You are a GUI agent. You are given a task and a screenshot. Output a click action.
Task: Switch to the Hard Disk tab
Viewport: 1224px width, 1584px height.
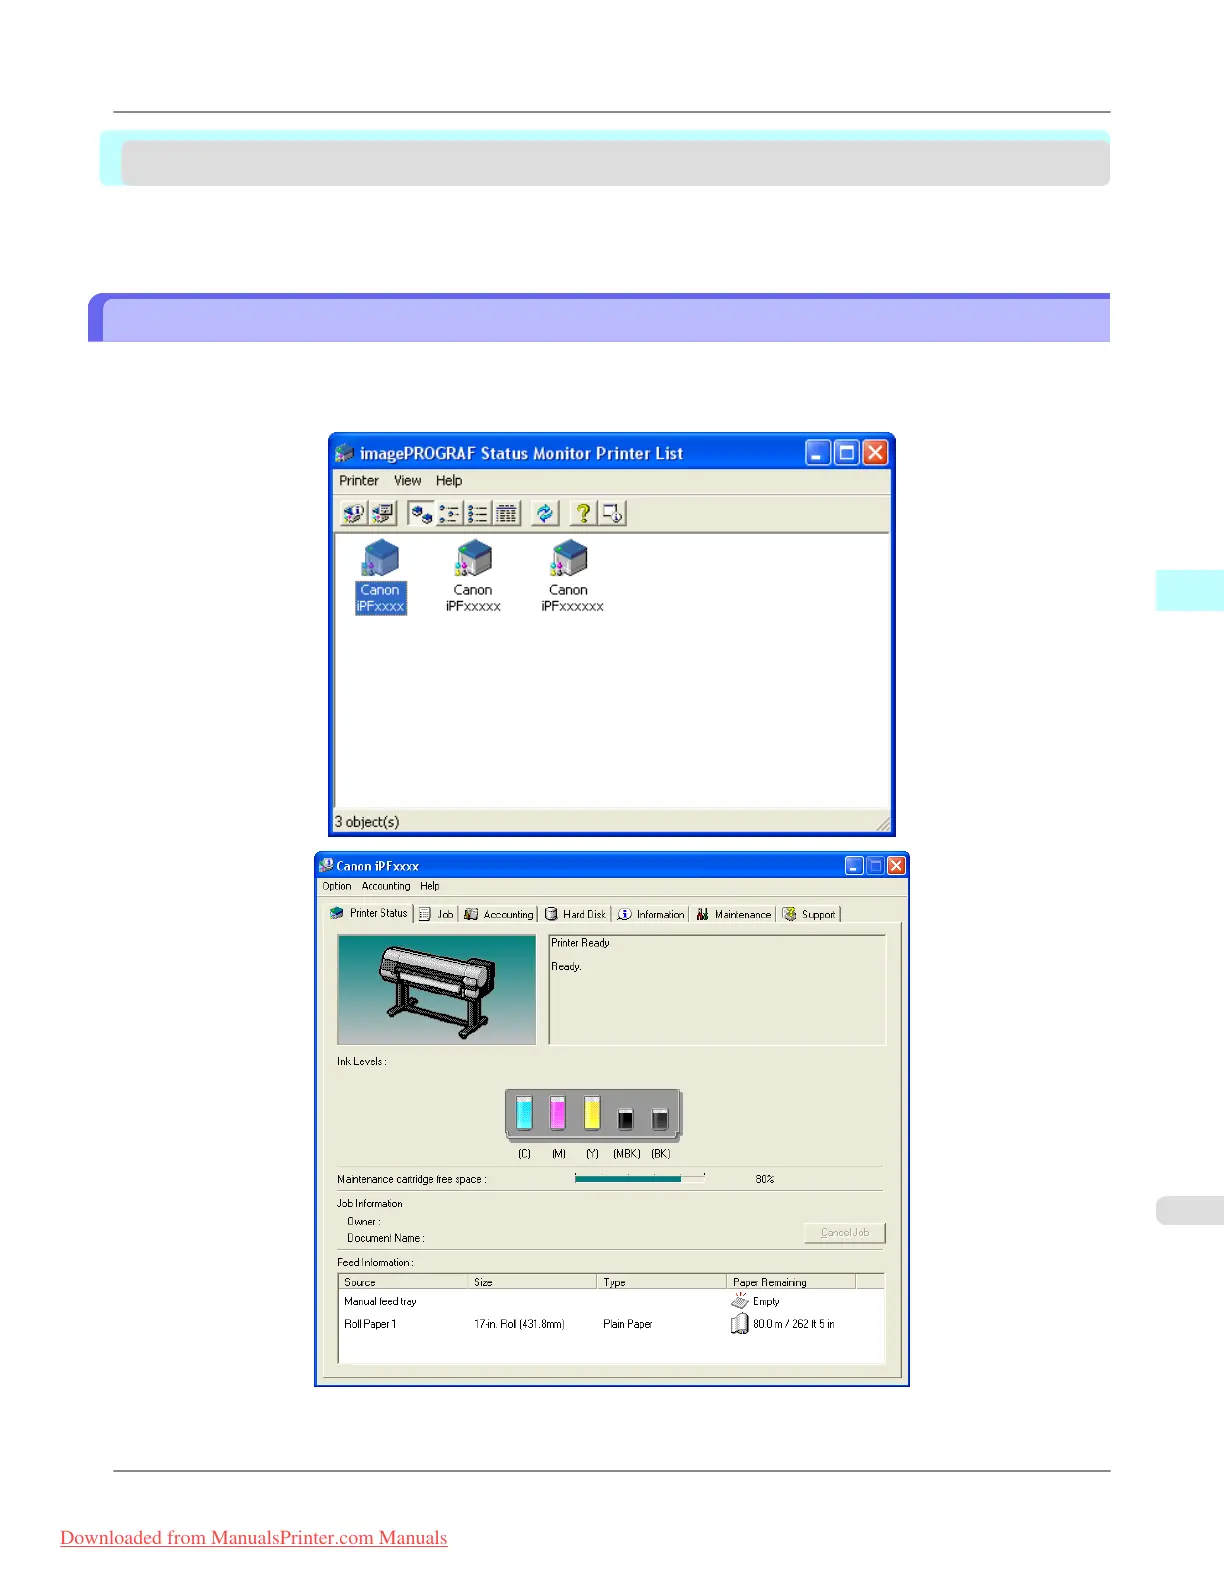tap(576, 914)
